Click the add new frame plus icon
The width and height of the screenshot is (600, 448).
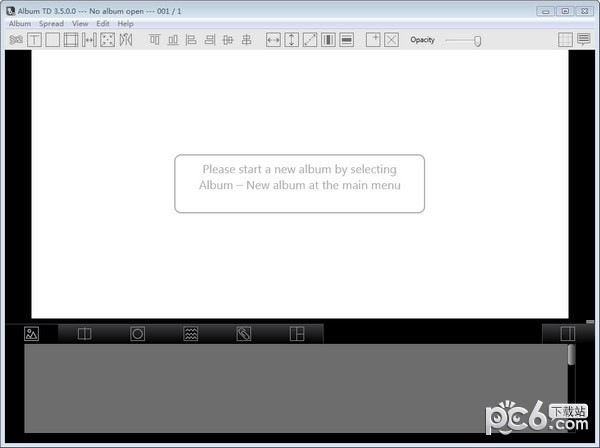click(373, 40)
